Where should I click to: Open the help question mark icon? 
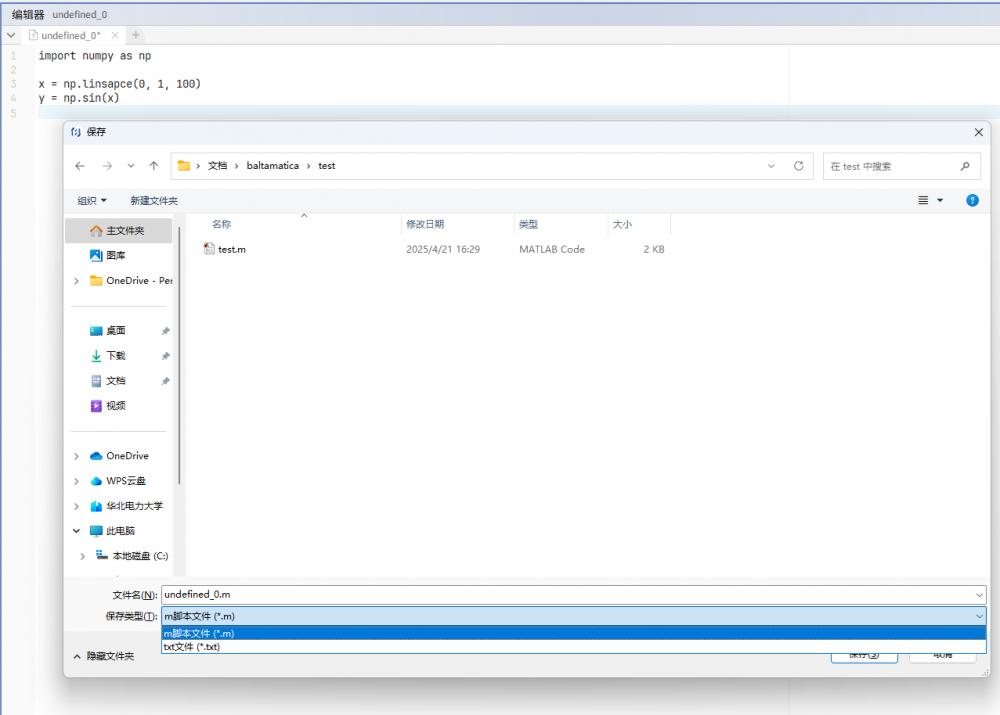(972, 201)
